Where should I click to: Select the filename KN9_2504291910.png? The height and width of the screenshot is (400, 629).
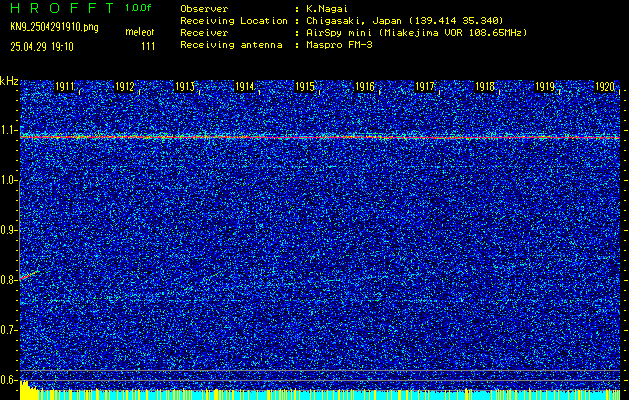[54, 27]
